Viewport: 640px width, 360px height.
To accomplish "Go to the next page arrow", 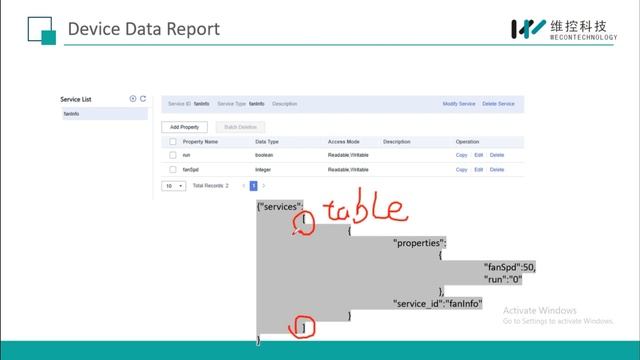I will point(264,186).
